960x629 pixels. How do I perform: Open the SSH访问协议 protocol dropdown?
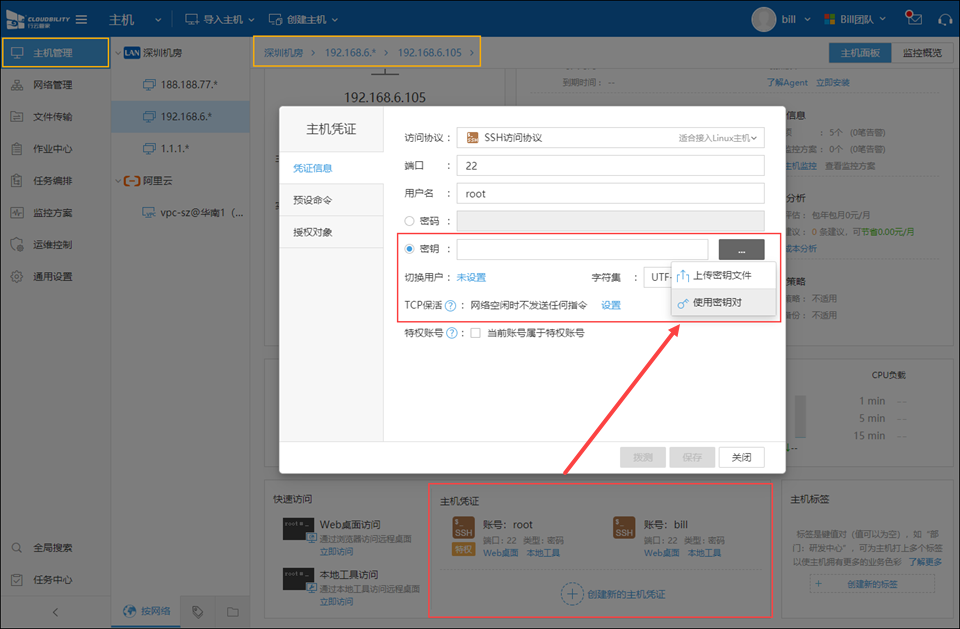click(x=610, y=137)
